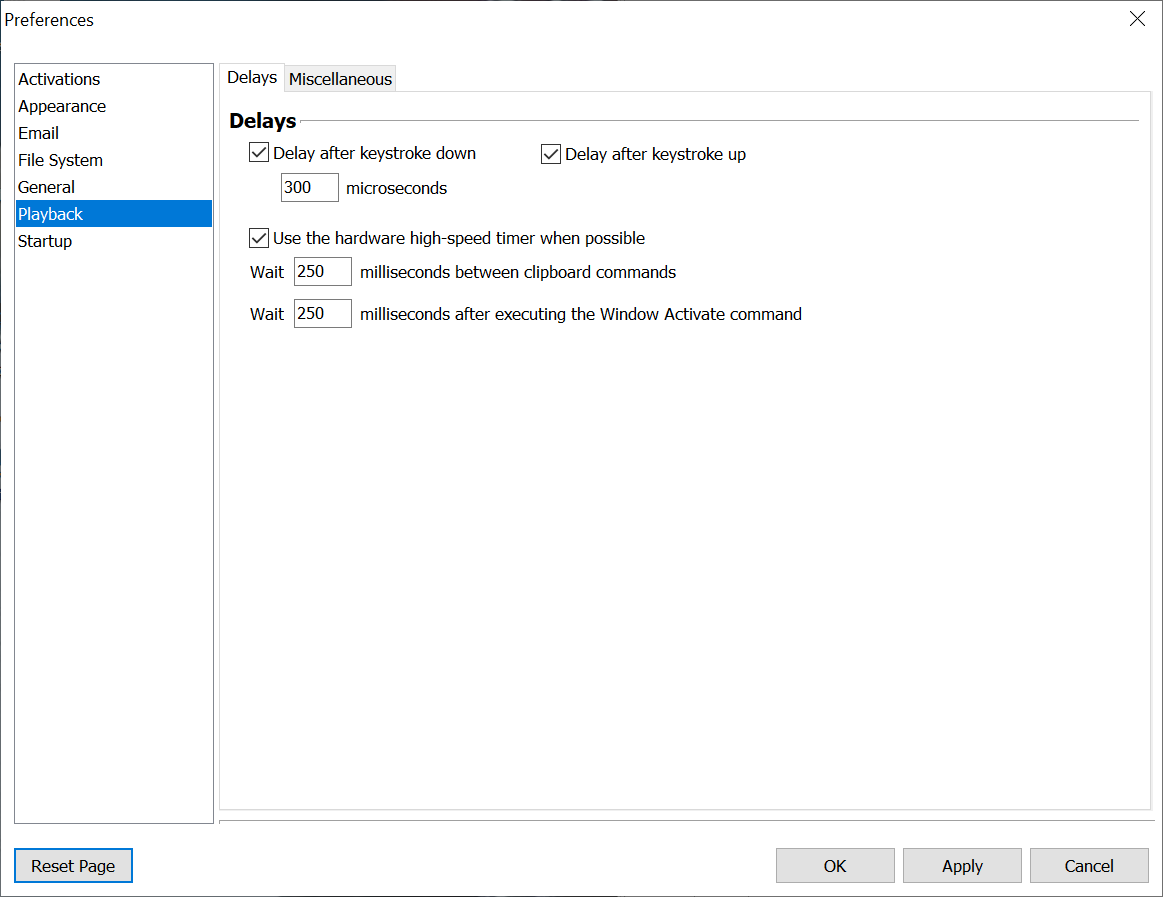Uncheck Delay after keystroke down
The height and width of the screenshot is (897, 1163).
click(x=259, y=154)
